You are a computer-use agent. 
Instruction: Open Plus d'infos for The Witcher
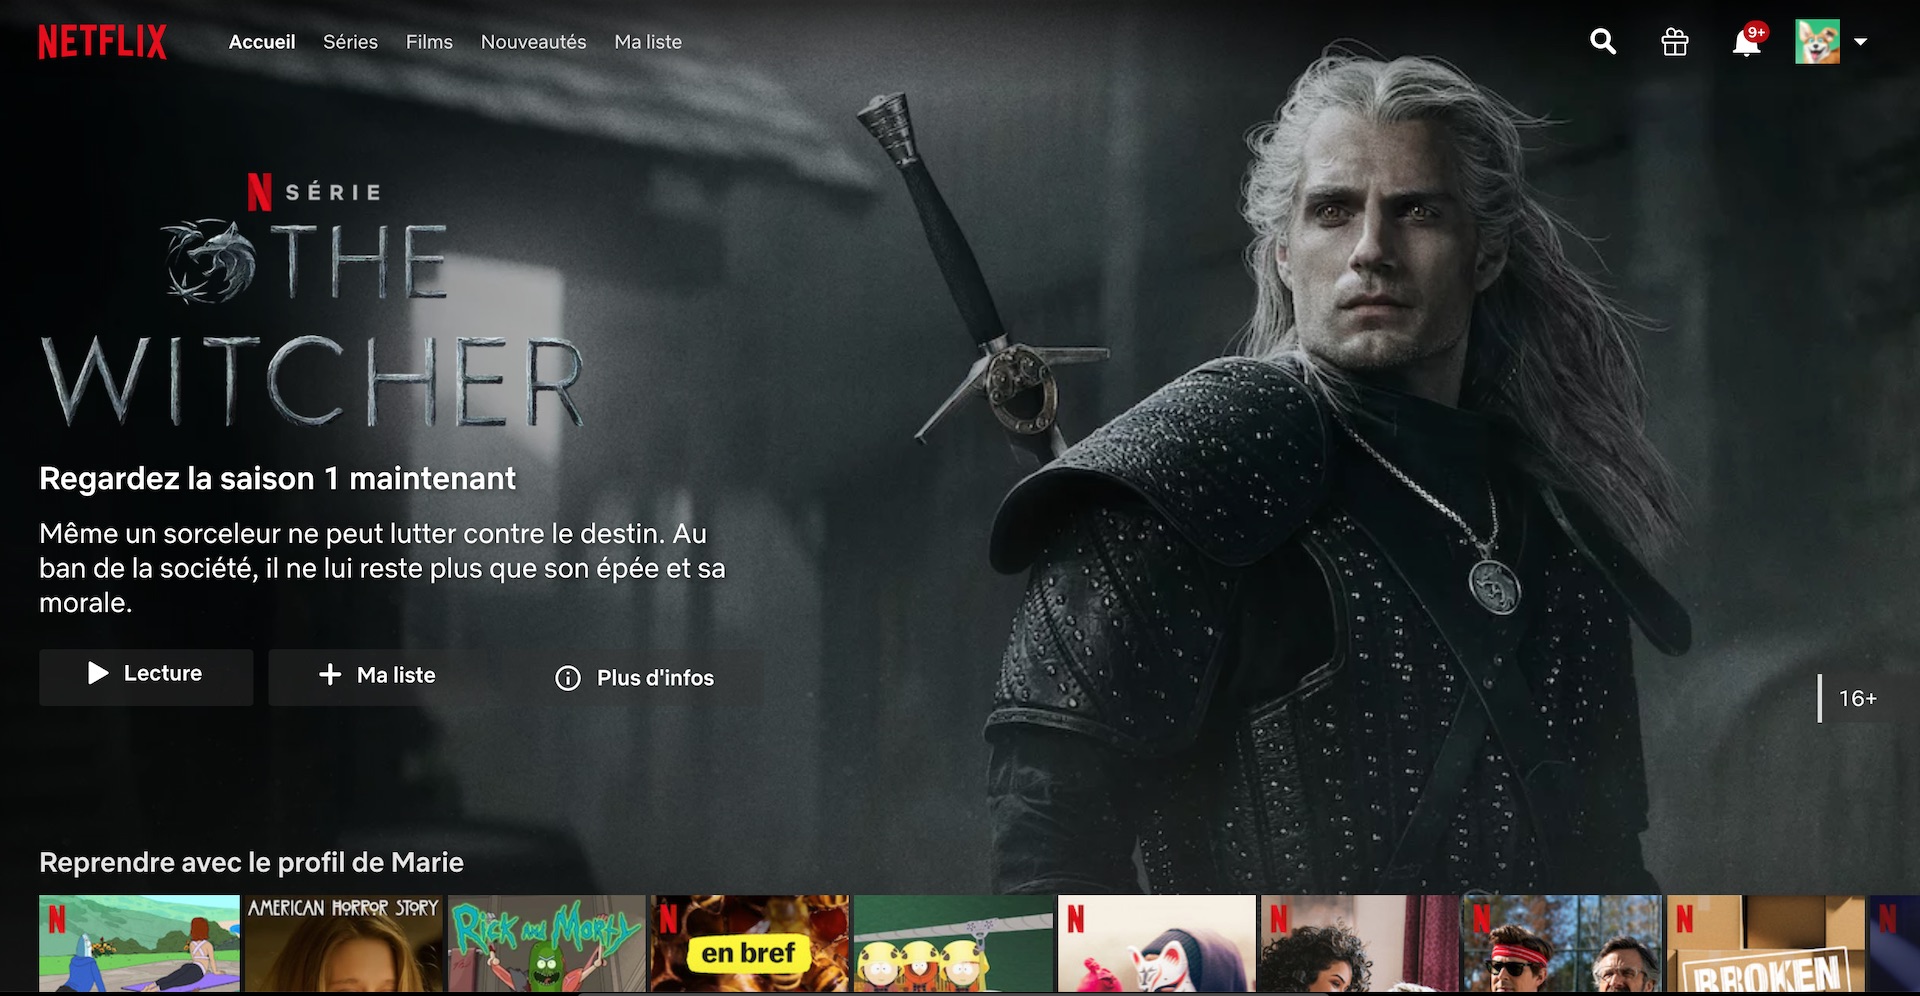(x=635, y=678)
